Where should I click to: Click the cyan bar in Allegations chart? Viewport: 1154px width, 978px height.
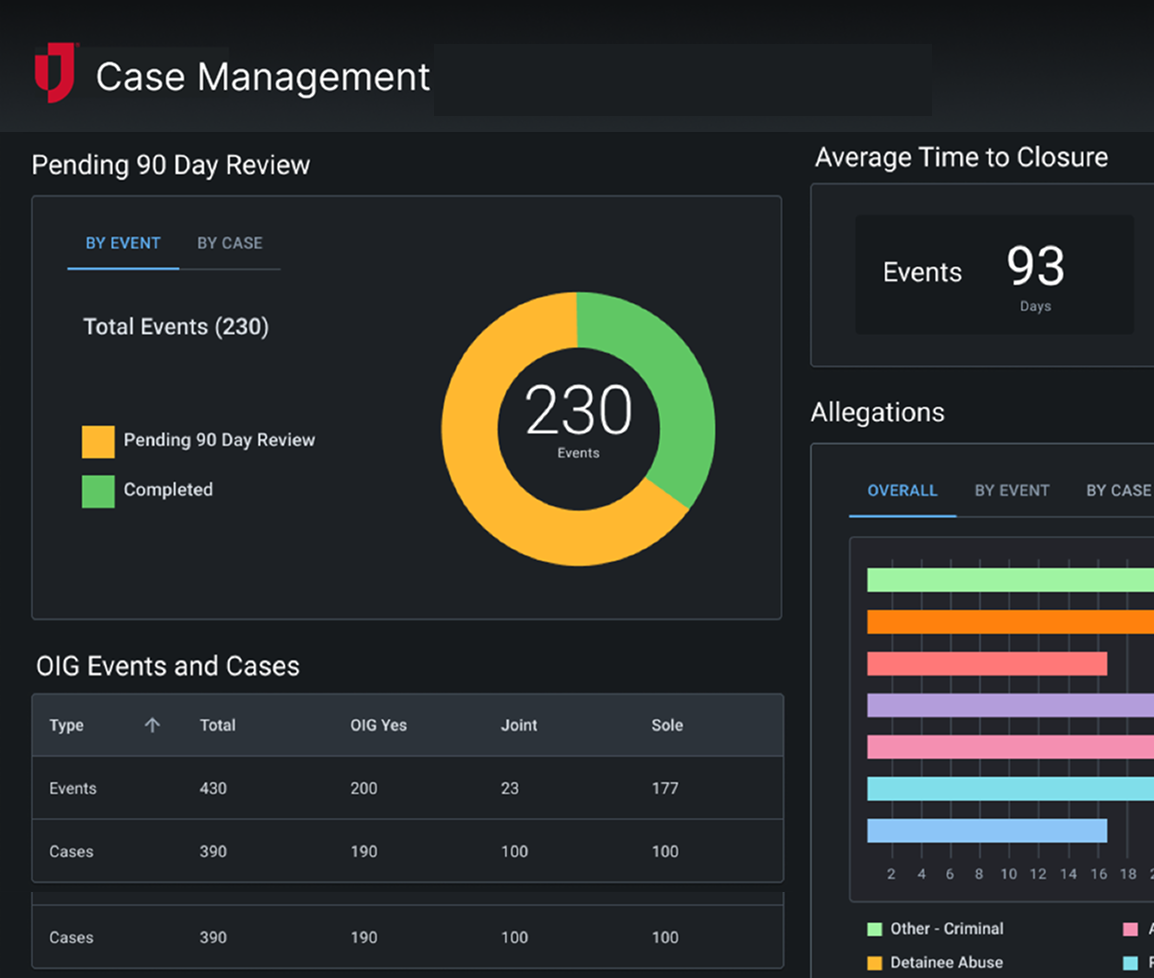1010,789
